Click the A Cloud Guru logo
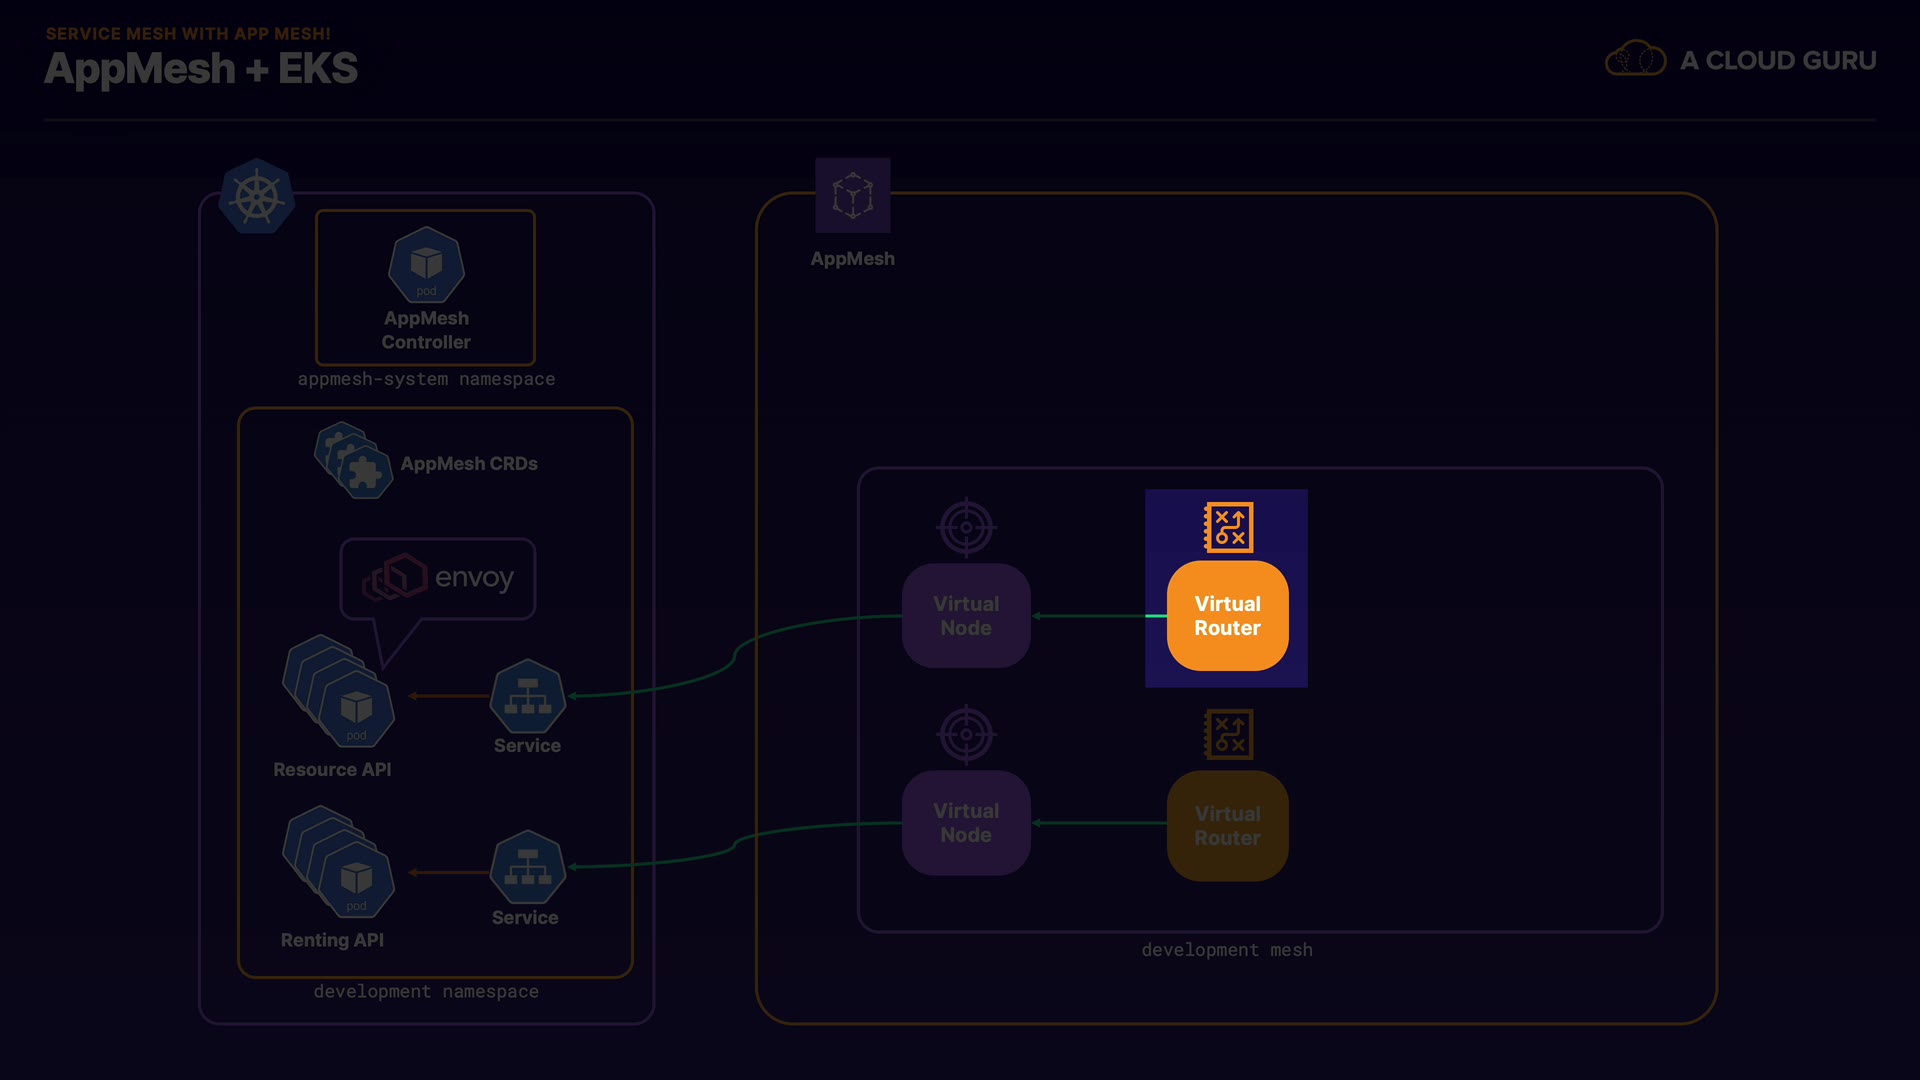The image size is (1920, 1080). [1740, 60]
